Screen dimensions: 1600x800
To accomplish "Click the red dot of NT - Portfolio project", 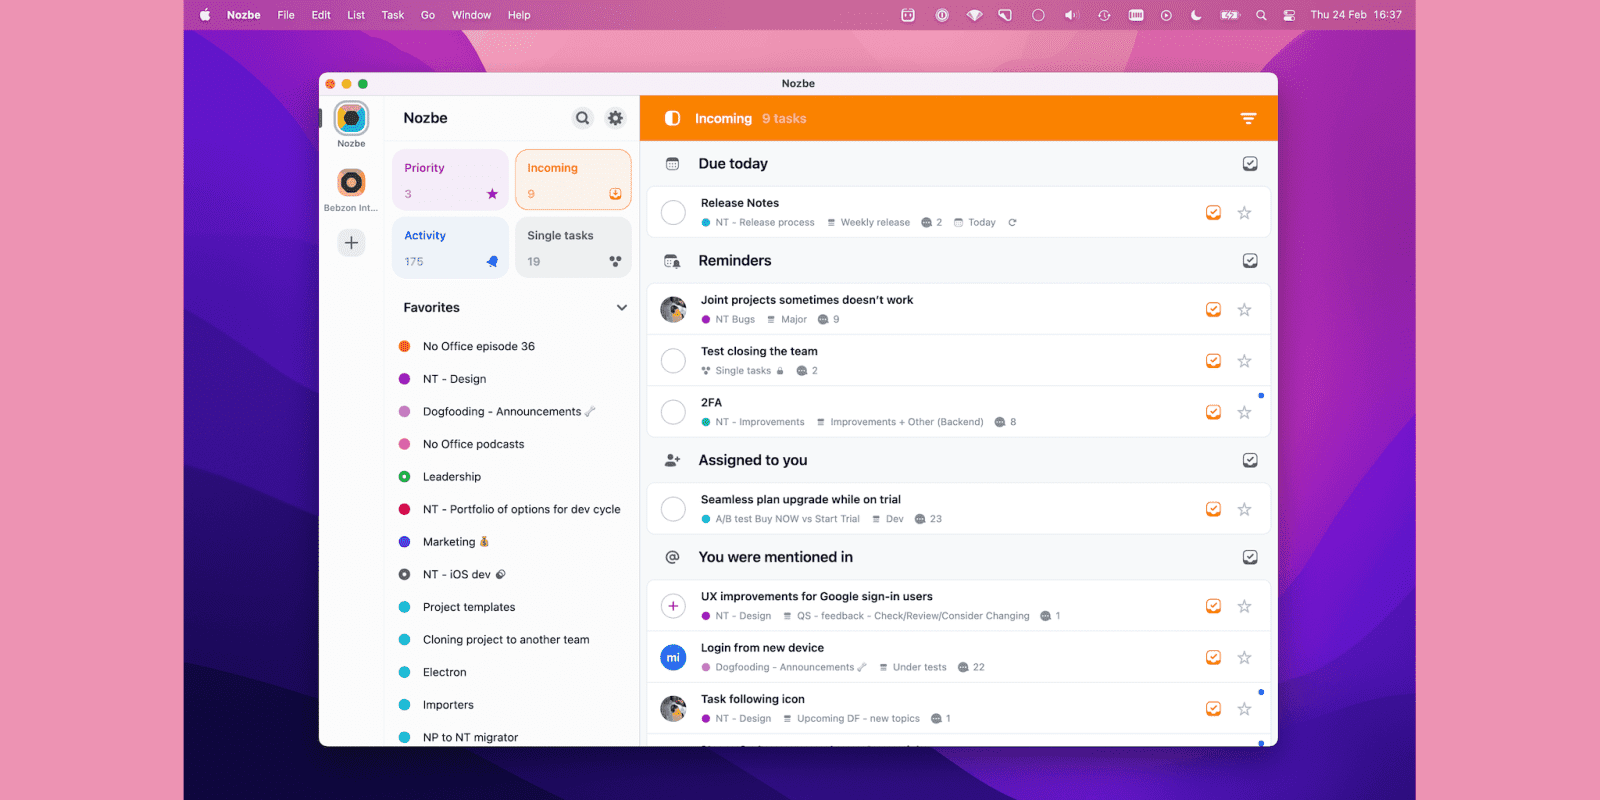I will (x=405, y=510).
